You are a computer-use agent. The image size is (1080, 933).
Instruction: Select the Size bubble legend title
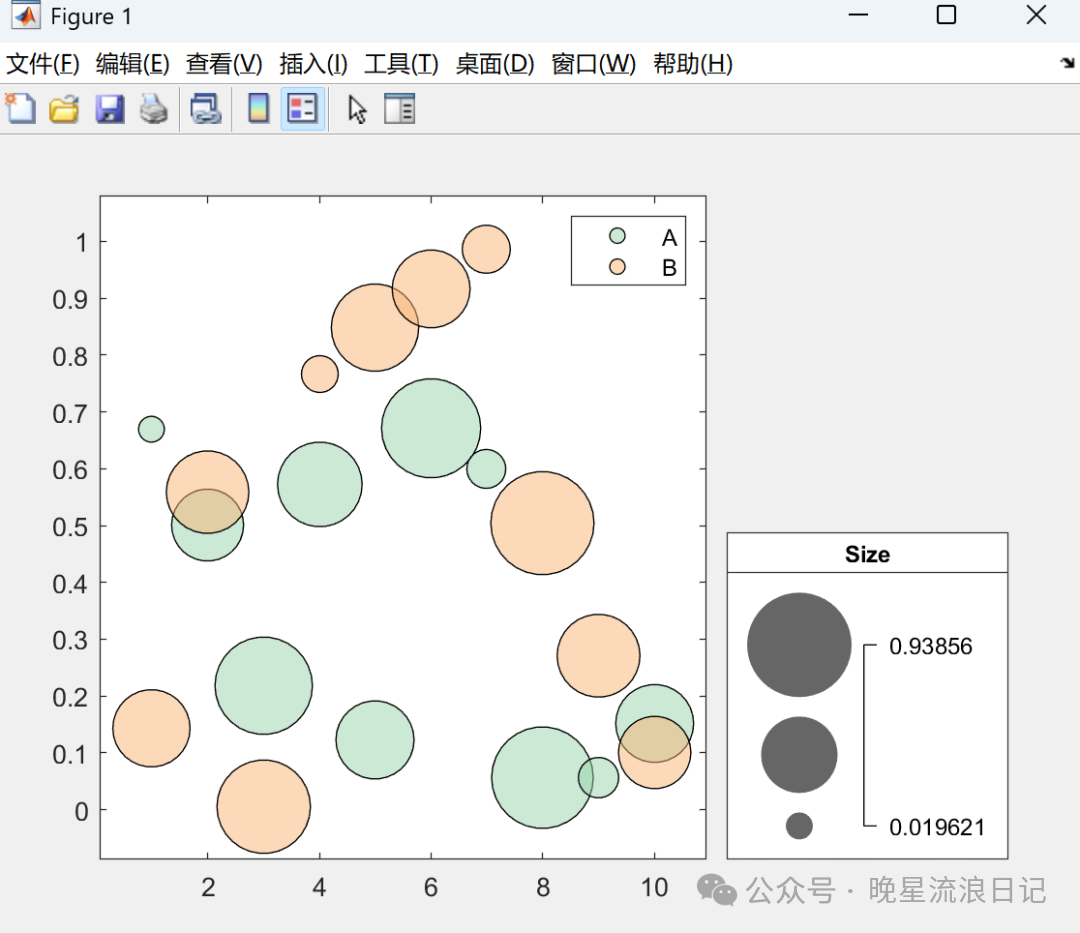click(x=867, y=554)
